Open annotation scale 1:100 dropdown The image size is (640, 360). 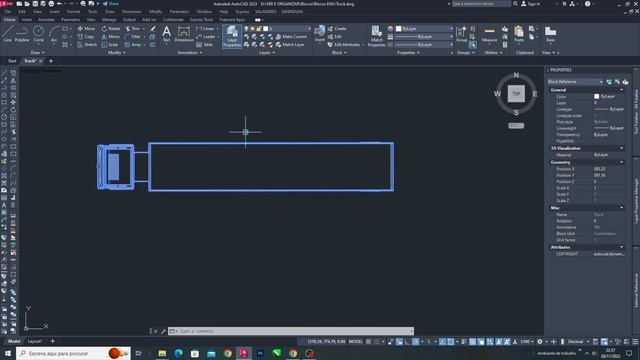click(527, 342)
